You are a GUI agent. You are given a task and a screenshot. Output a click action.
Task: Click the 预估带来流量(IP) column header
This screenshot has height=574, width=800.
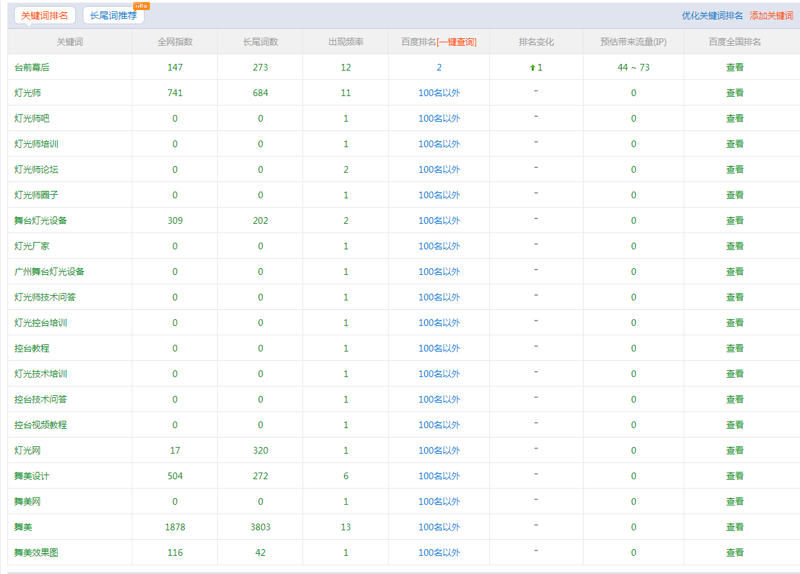coord(633,42)
